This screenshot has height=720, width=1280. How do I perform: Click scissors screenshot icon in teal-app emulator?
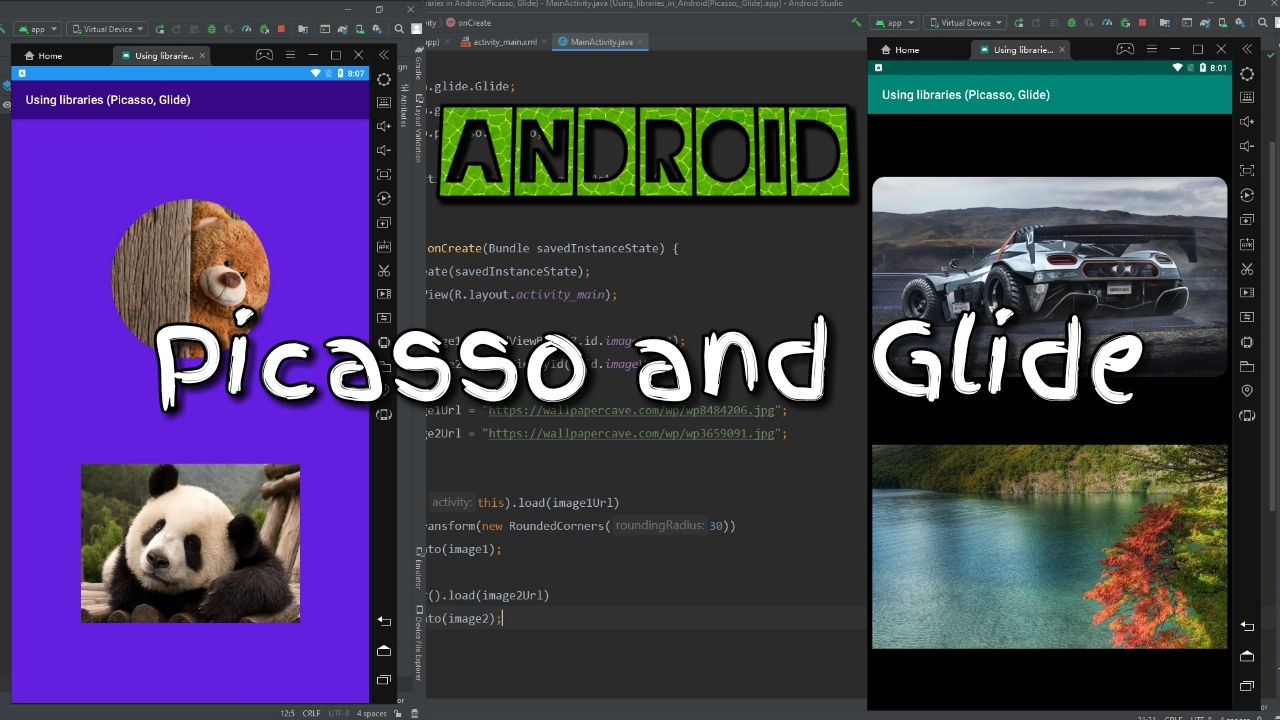click(x=1247, y=269)
